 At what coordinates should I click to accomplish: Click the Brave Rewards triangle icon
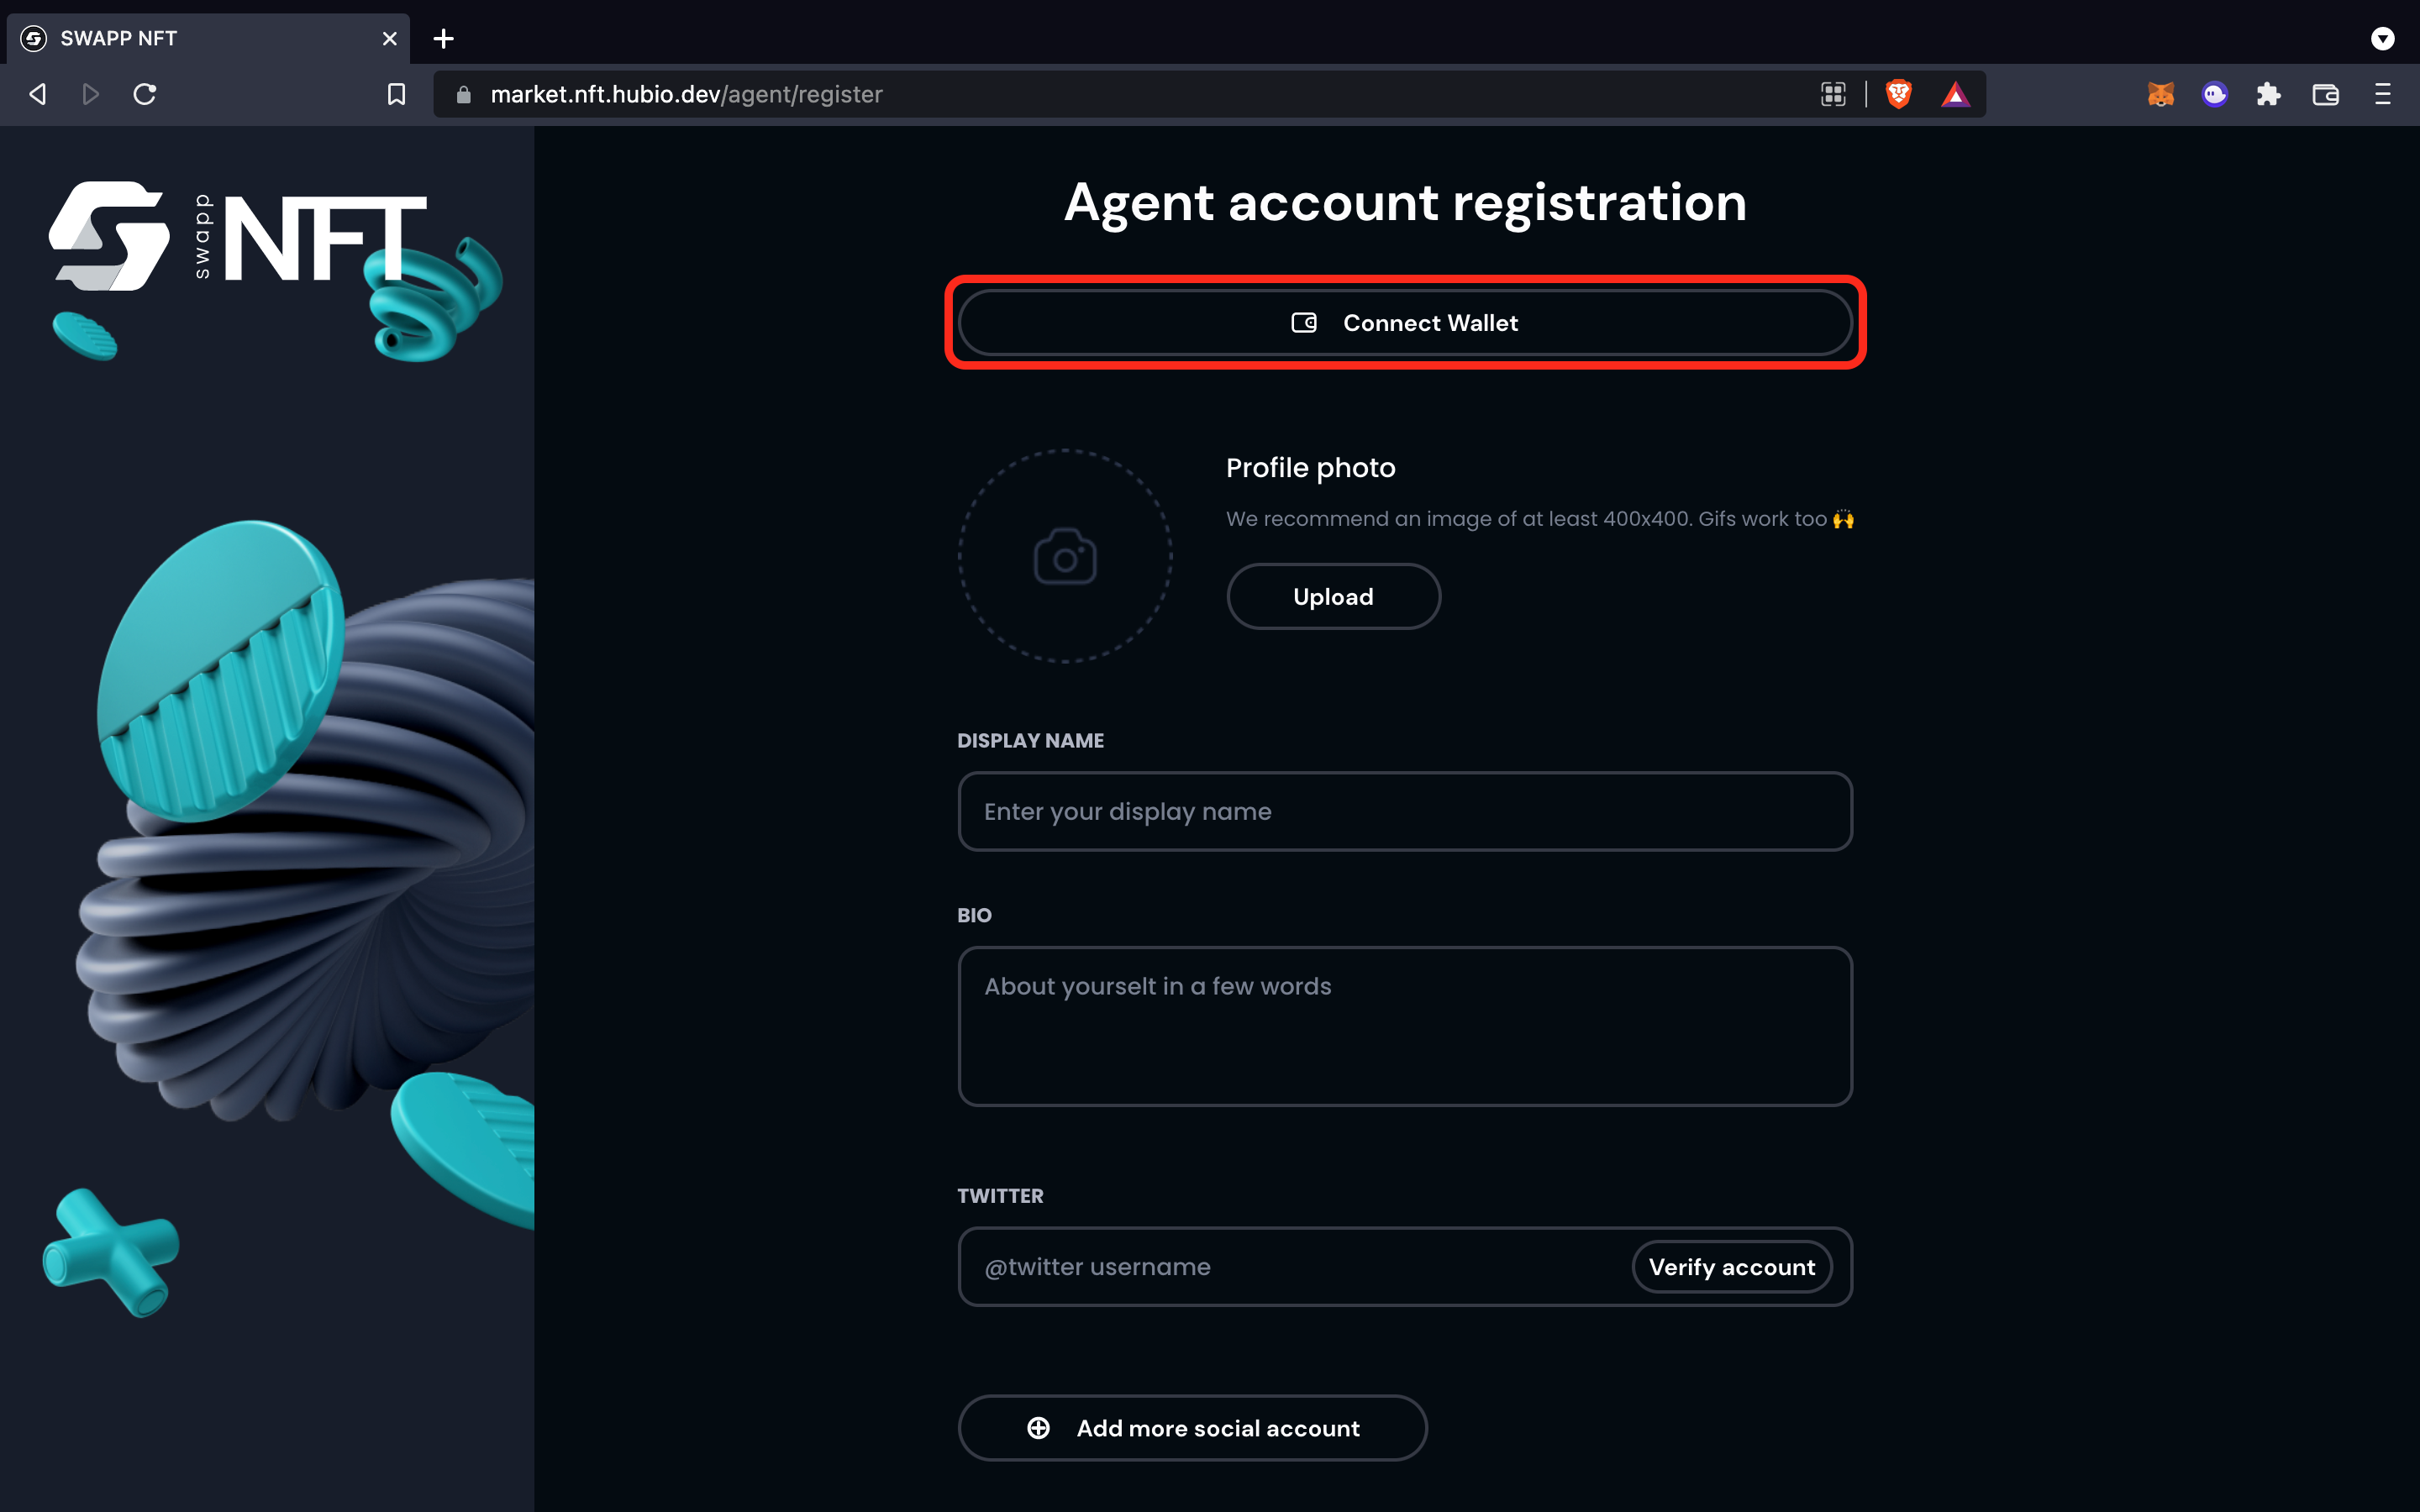(1955, 95)
